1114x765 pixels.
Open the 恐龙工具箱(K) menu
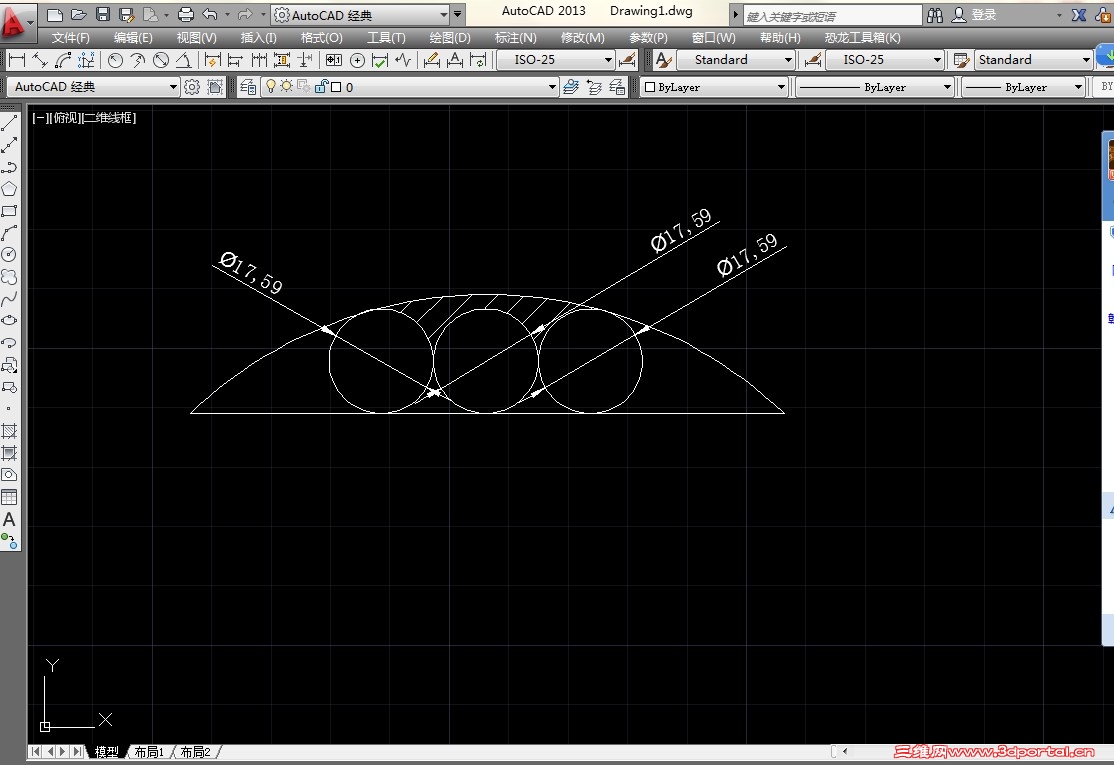point(862,38)
